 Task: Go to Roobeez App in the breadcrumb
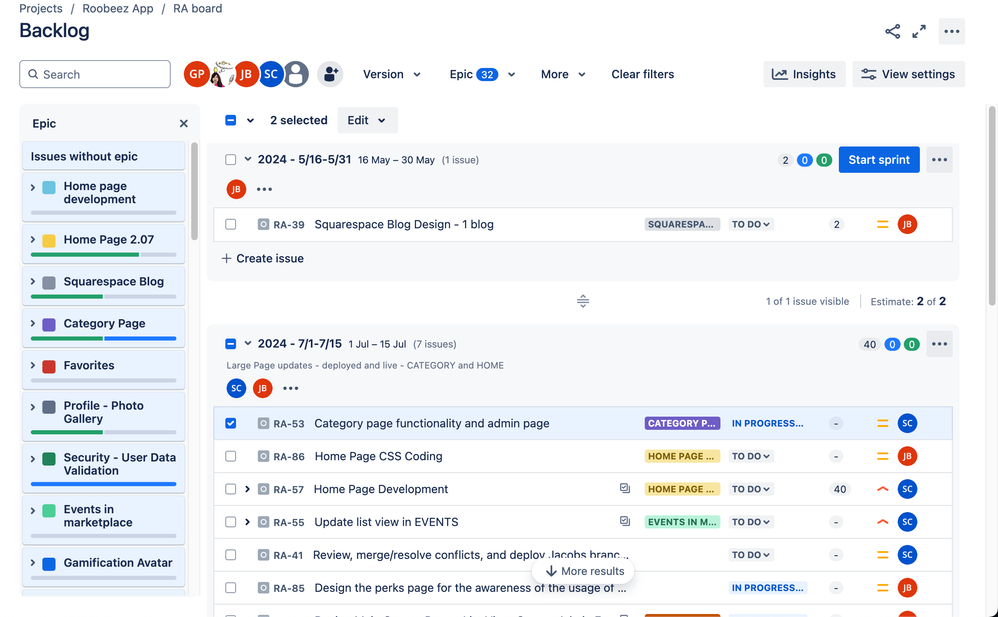tap(118, 9)
